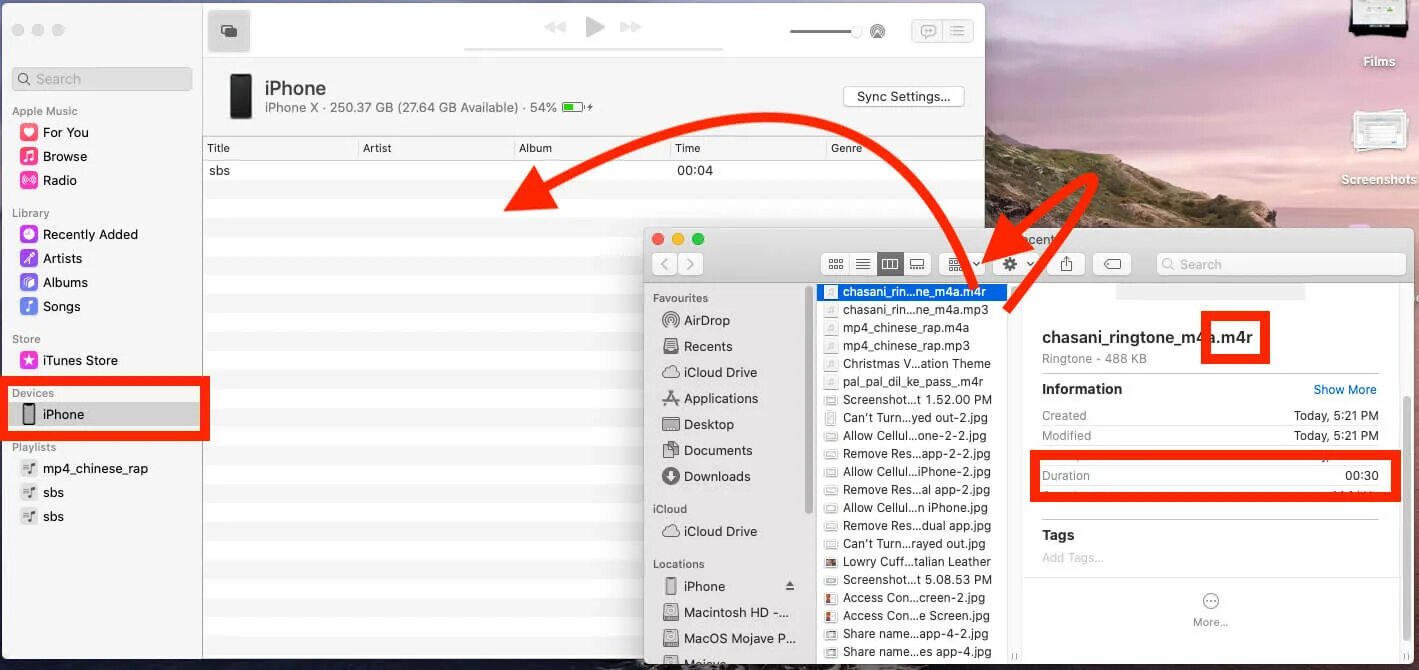This screenshot has width=1419, height=670.
Task: Open the Finder action gear menu
Action: pos(1016,264)
